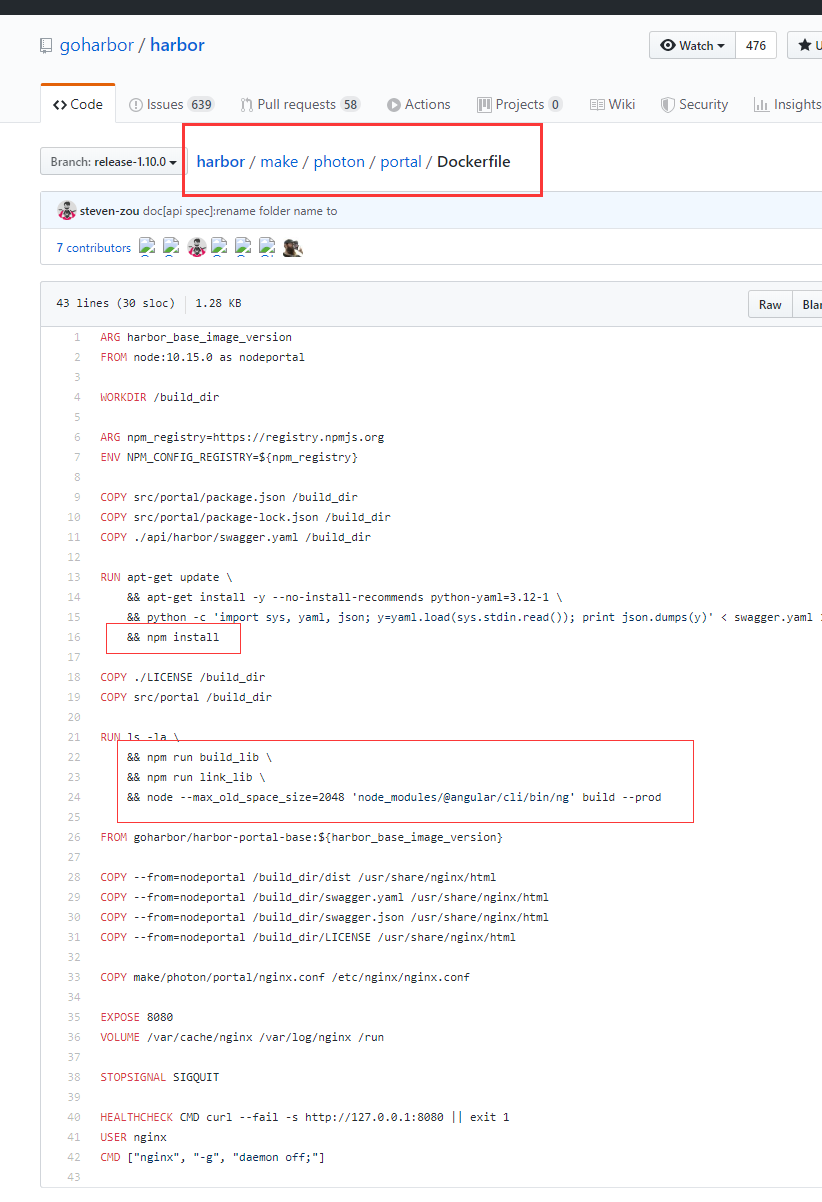
Task: Click line number 1
Action: tap(76, 337)
